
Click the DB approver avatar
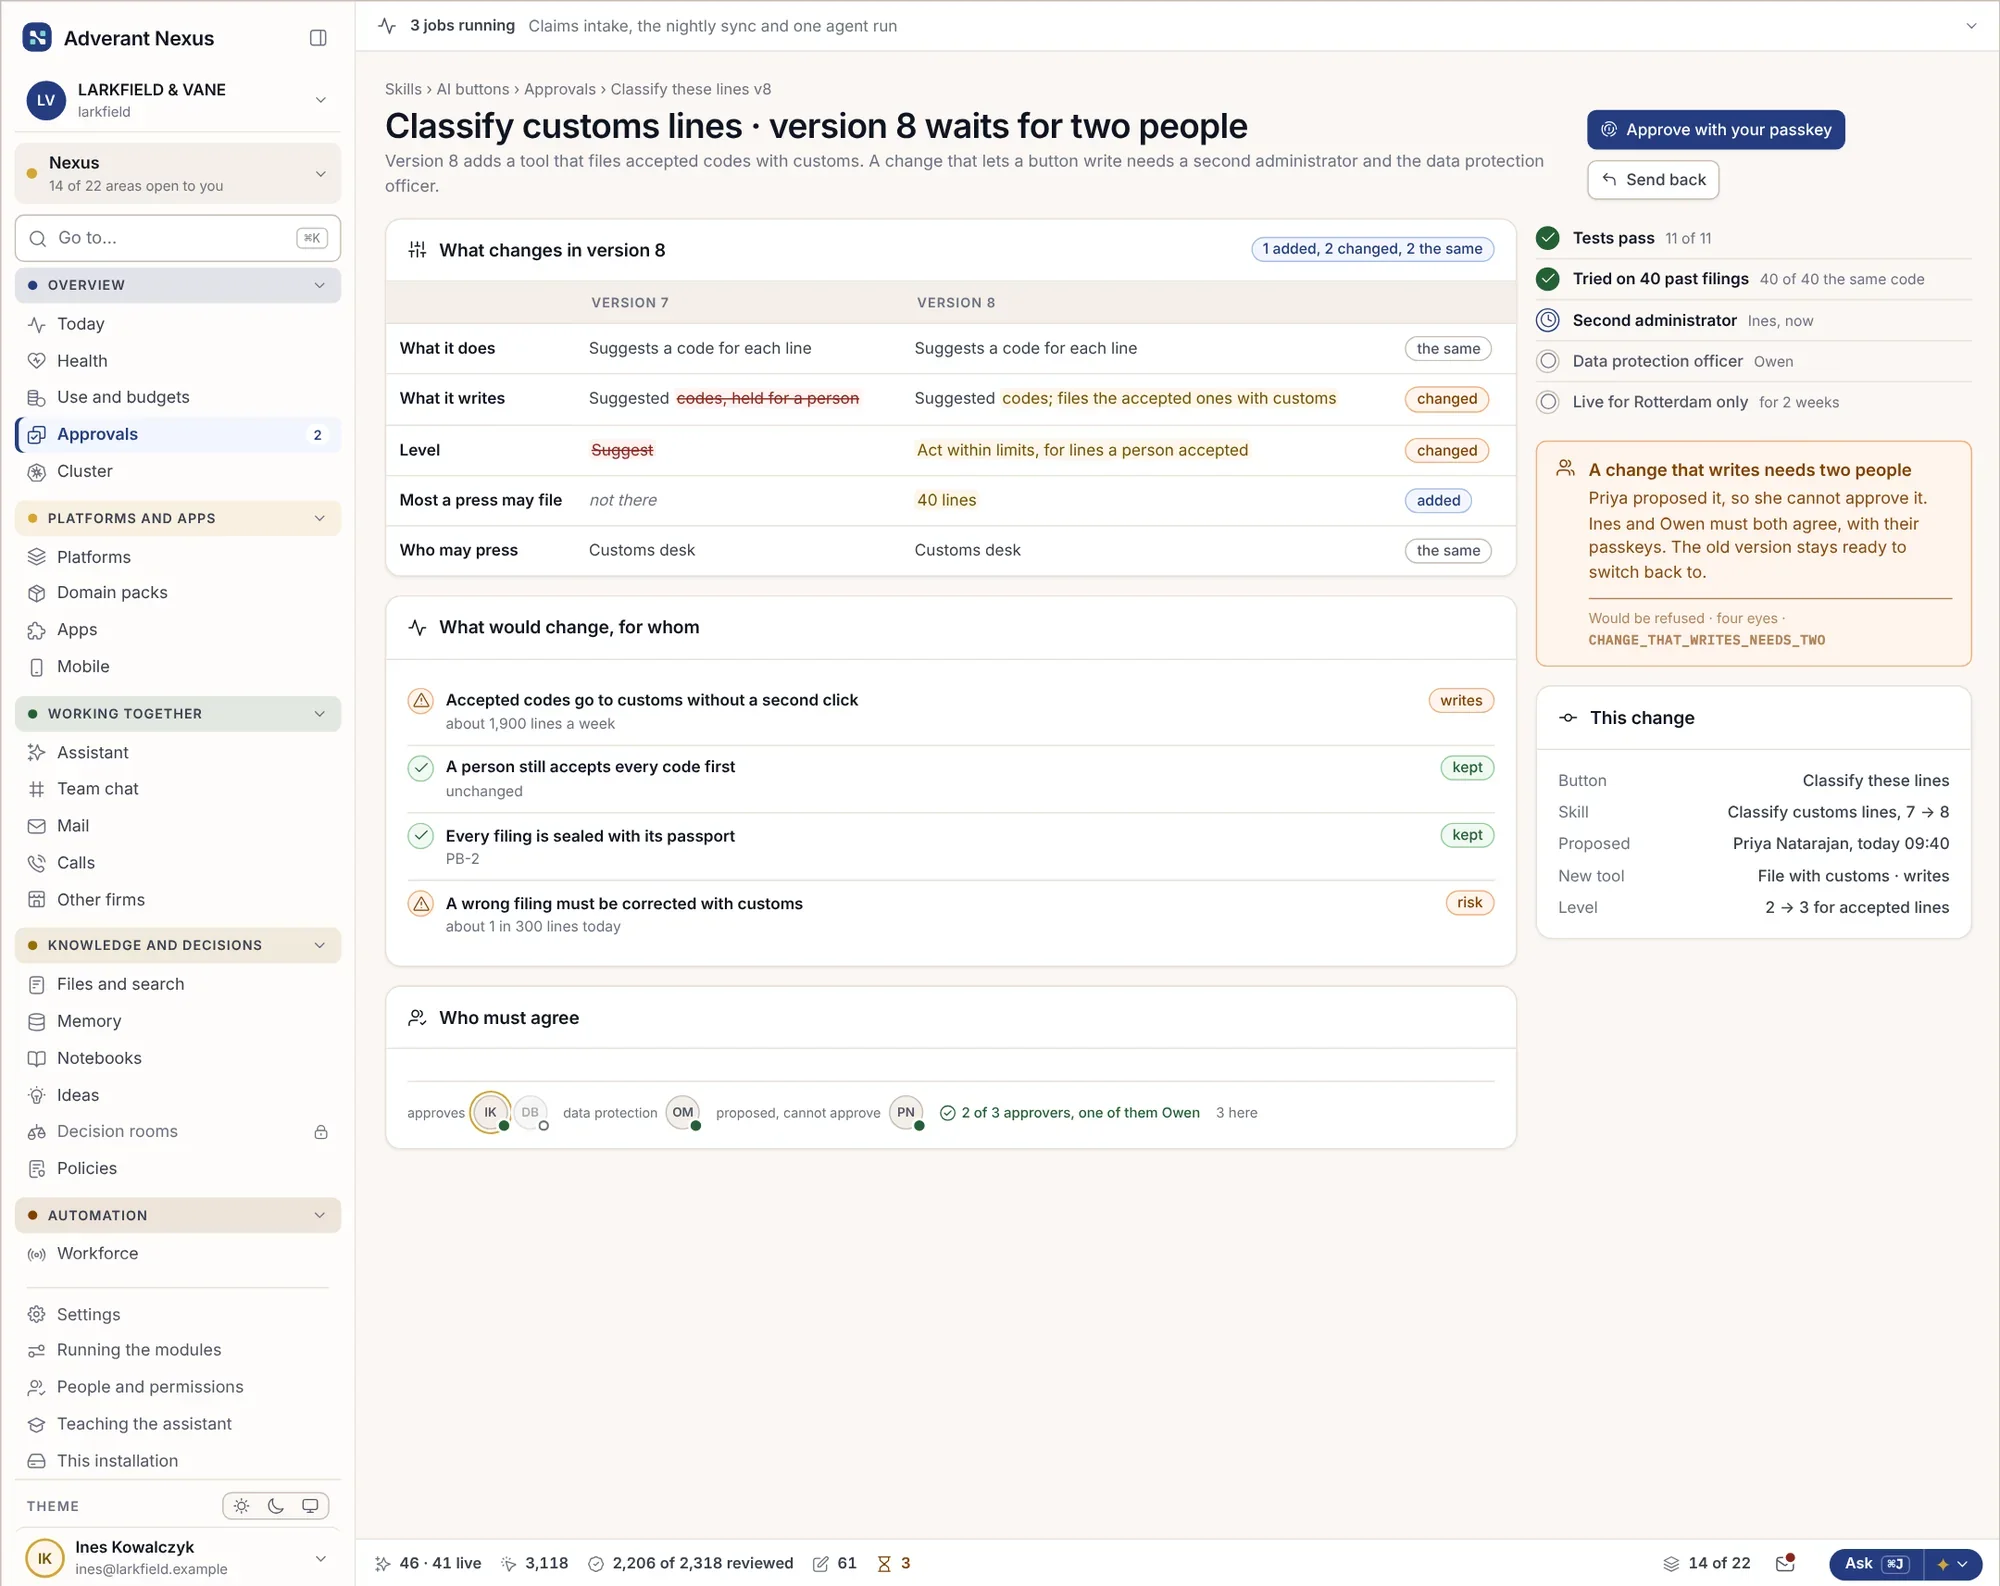[530, 1112]
